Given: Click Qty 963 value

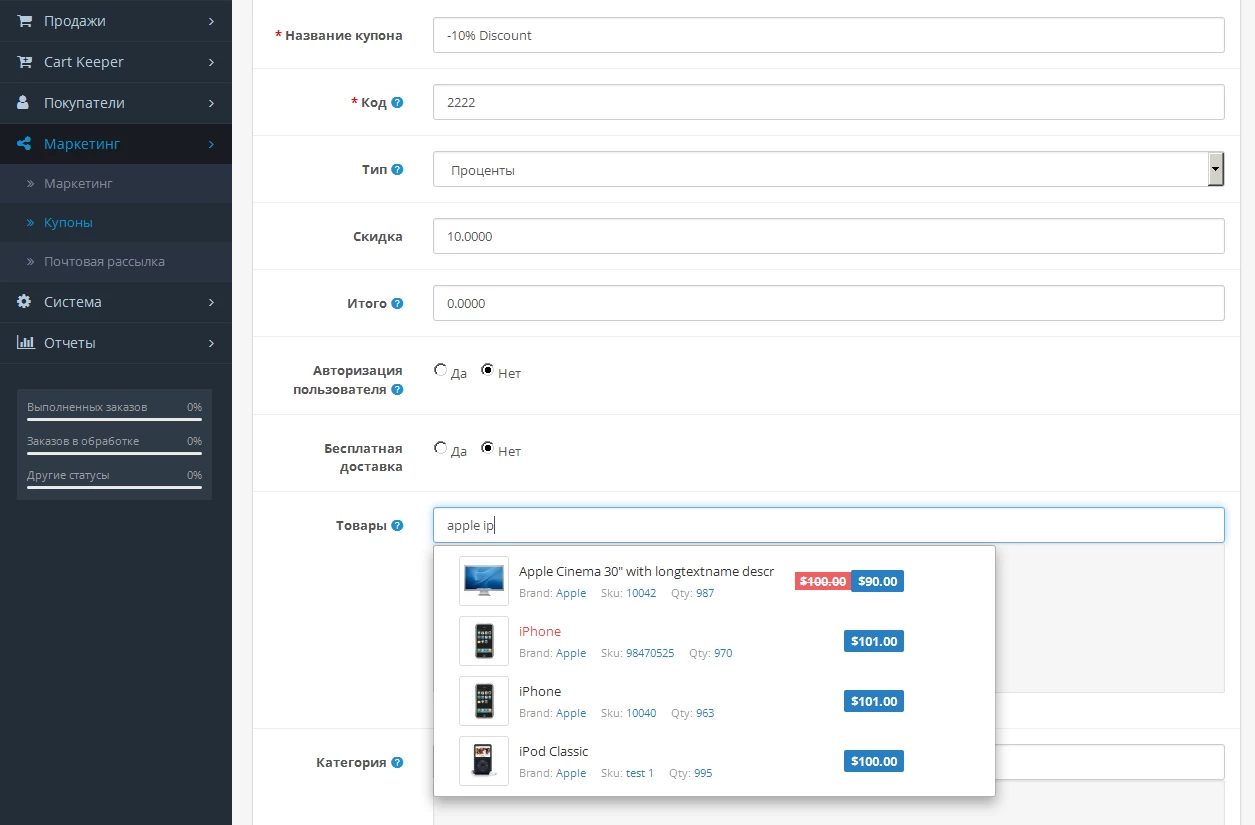Looking at the screenshot, I should coord(705,713).
